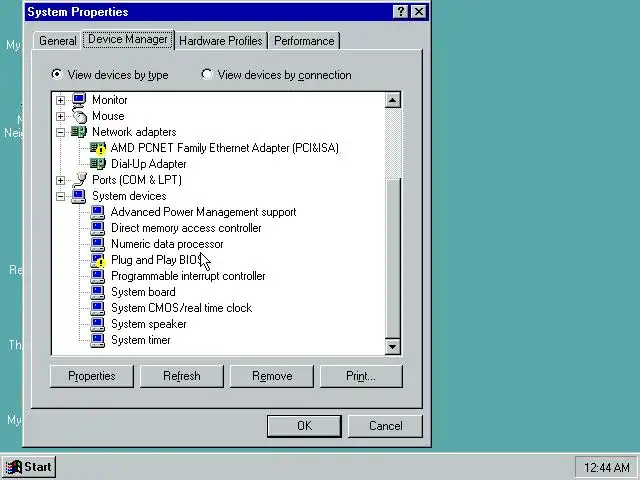Select the Dial-Up Adapter icon
This screenshot has height=480, width=640.
pos(98,164)
